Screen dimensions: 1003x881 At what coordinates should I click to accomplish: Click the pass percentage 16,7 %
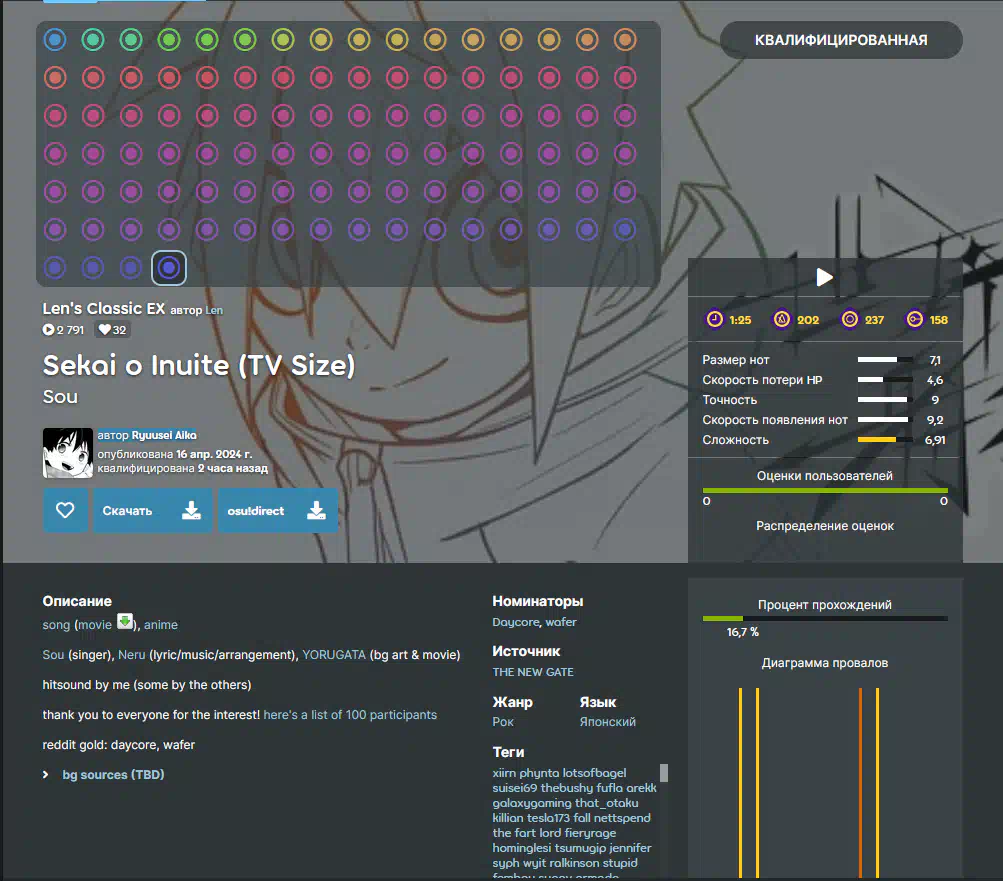click(x=743, y=632)
